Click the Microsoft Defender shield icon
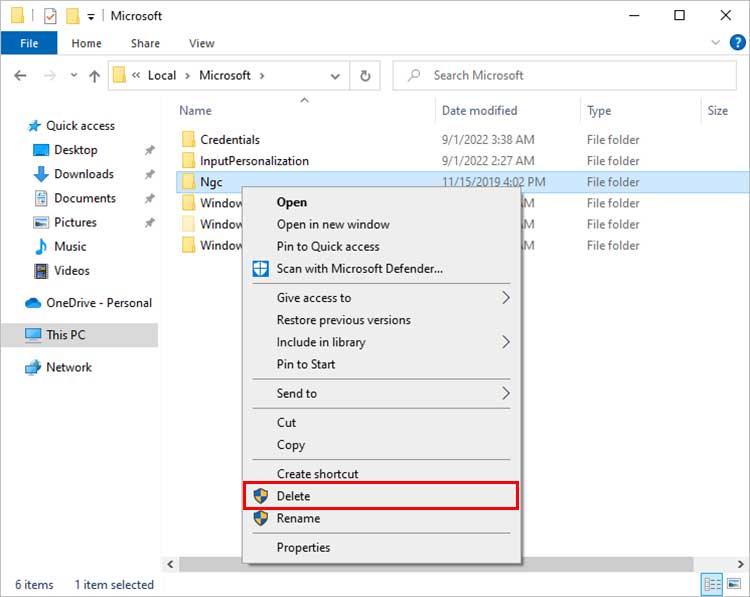Viewport: 750px width, 597px height. pyautogui.click(x=260, y=268)
